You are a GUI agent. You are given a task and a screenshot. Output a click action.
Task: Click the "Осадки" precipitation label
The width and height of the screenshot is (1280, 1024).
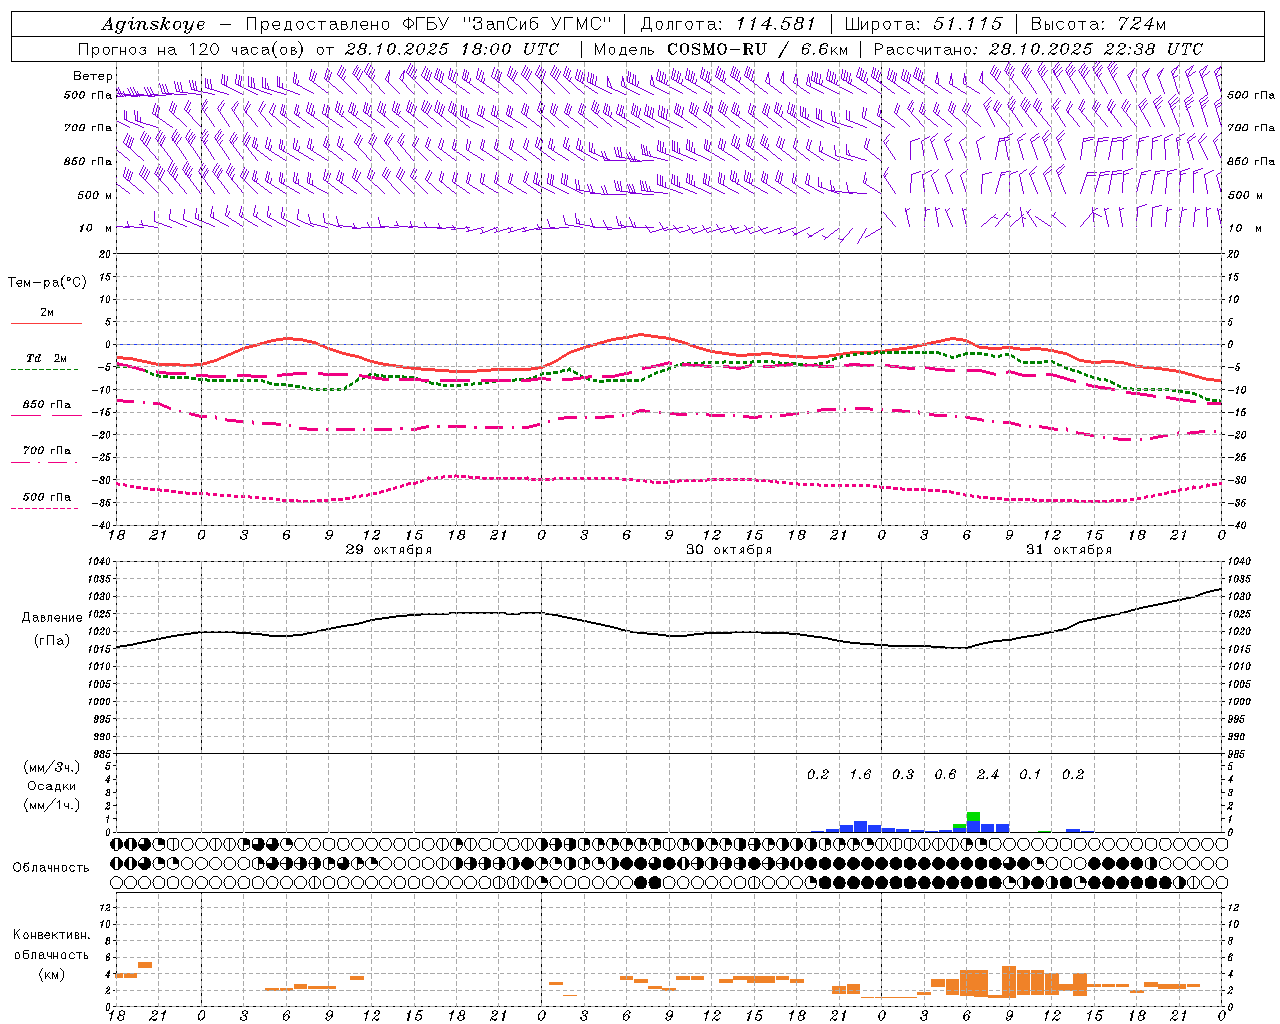(x=52, y=786)
